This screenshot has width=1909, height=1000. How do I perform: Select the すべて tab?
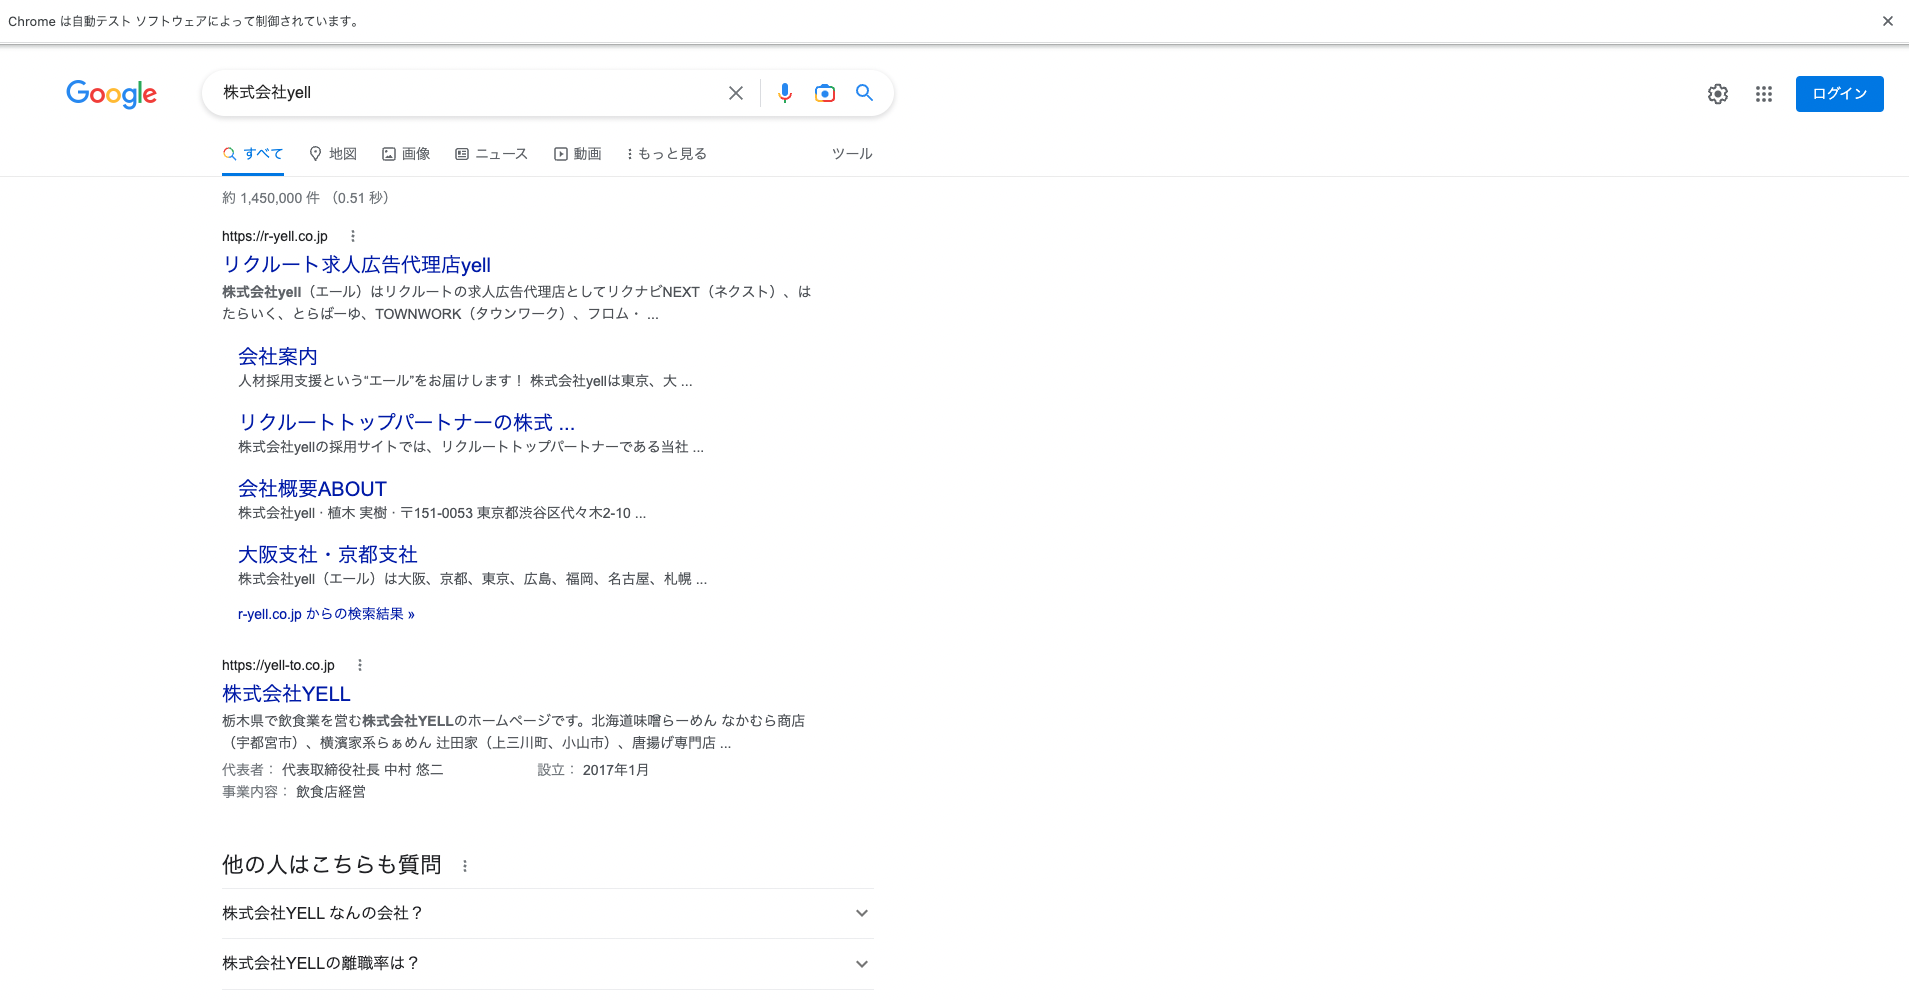coord(253,154)
